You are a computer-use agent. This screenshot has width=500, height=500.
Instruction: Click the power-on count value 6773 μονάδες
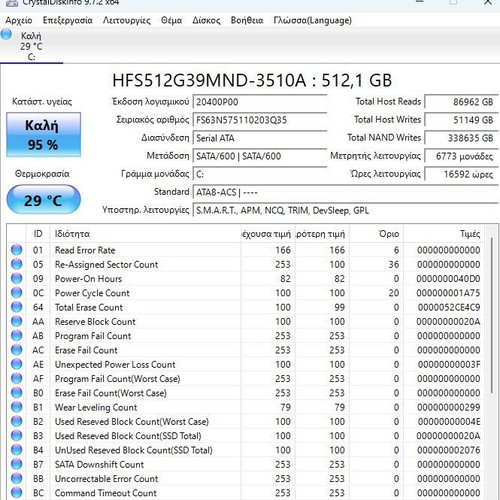click(461, 156)
